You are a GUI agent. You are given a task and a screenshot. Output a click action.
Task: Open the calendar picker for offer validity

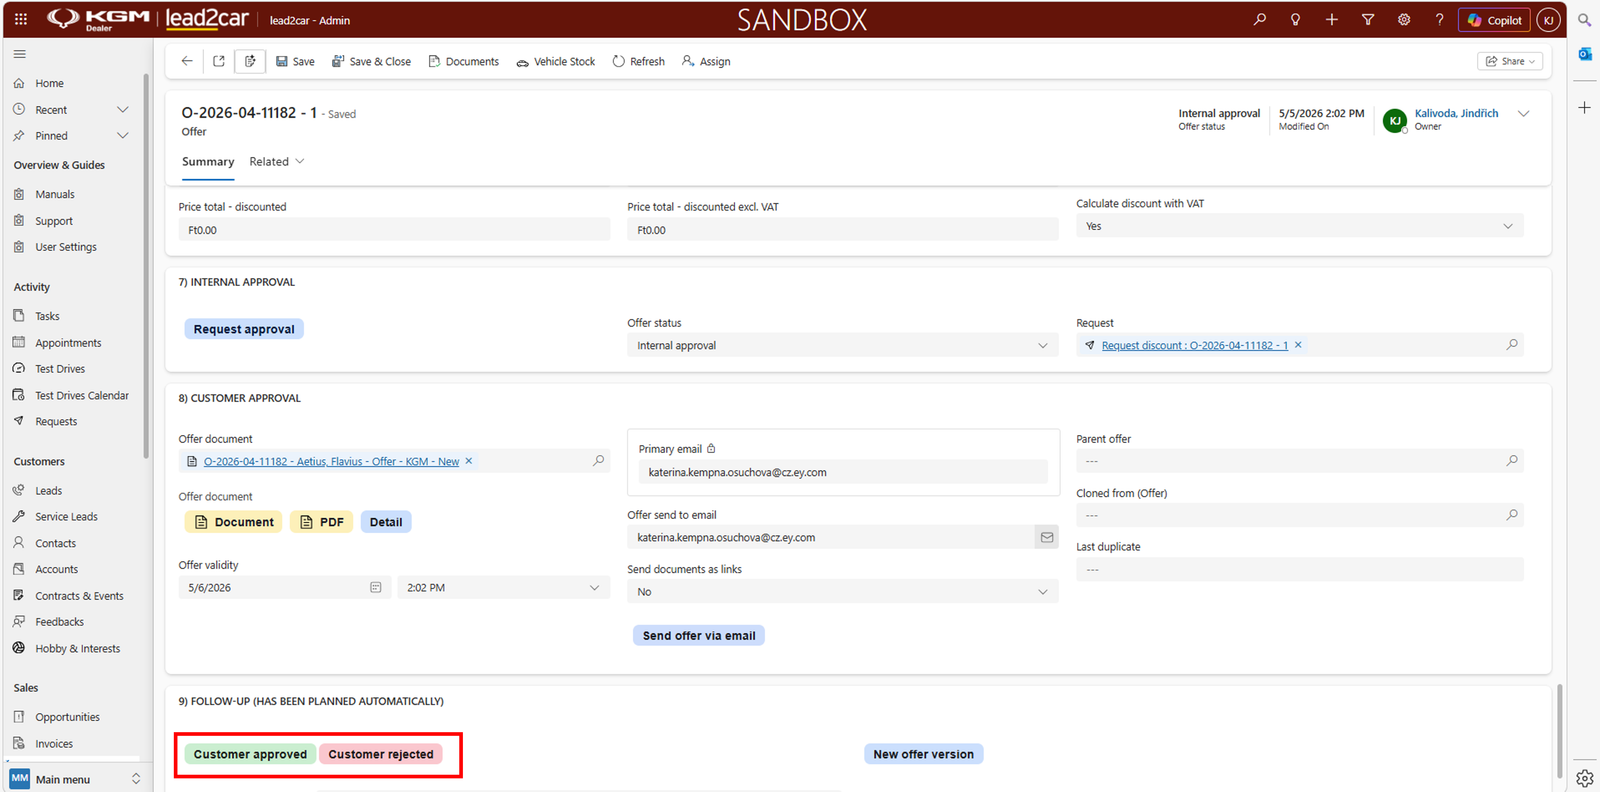[376, 587]
